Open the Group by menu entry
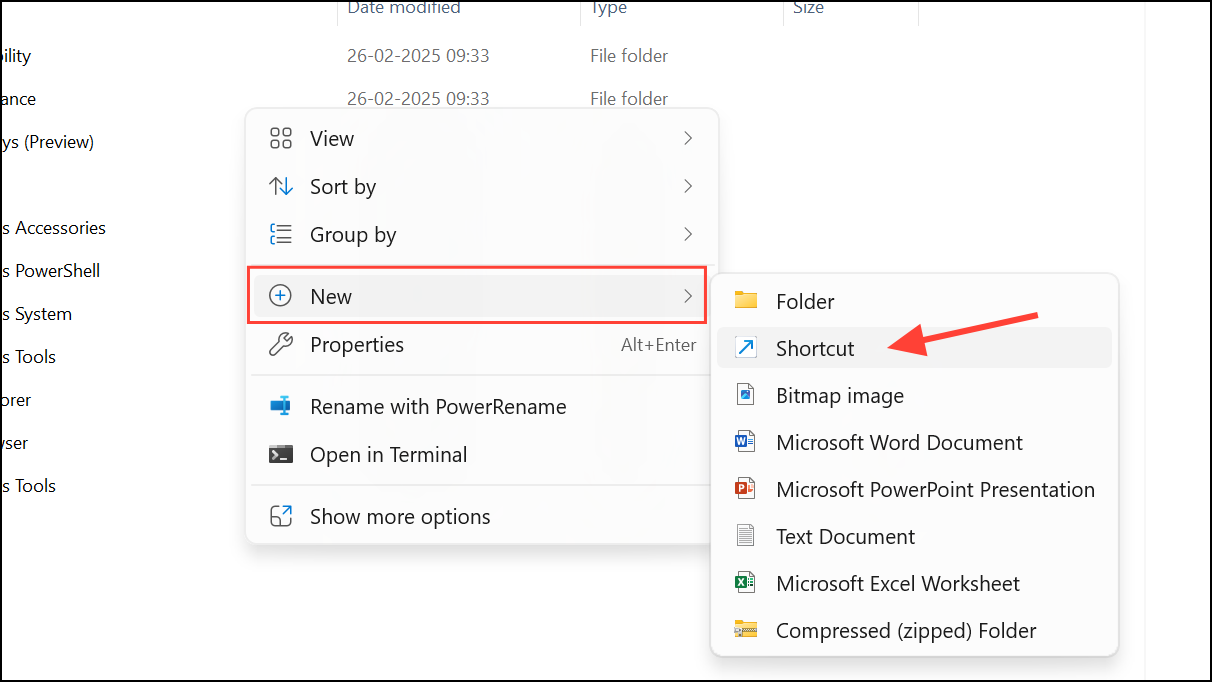Viewport: 1212px width, 682px height. pyautogui.click(x=482, y=235)
